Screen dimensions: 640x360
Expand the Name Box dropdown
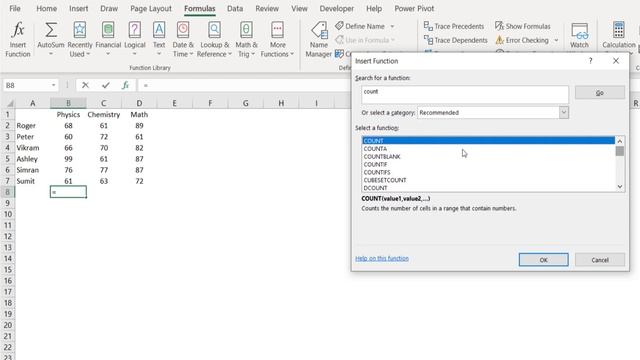pos(53,85)
